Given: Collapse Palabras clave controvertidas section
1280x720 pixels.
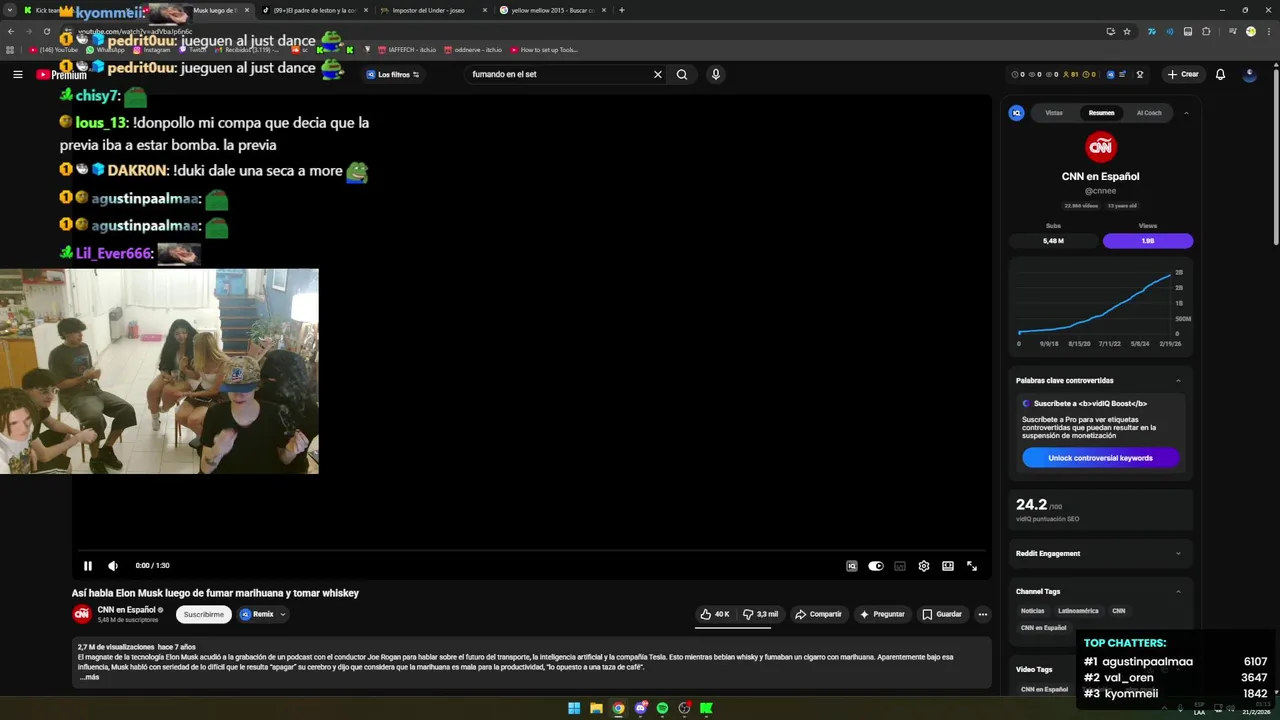Looking at the screenshot, I should click(x=1178, y=381).
